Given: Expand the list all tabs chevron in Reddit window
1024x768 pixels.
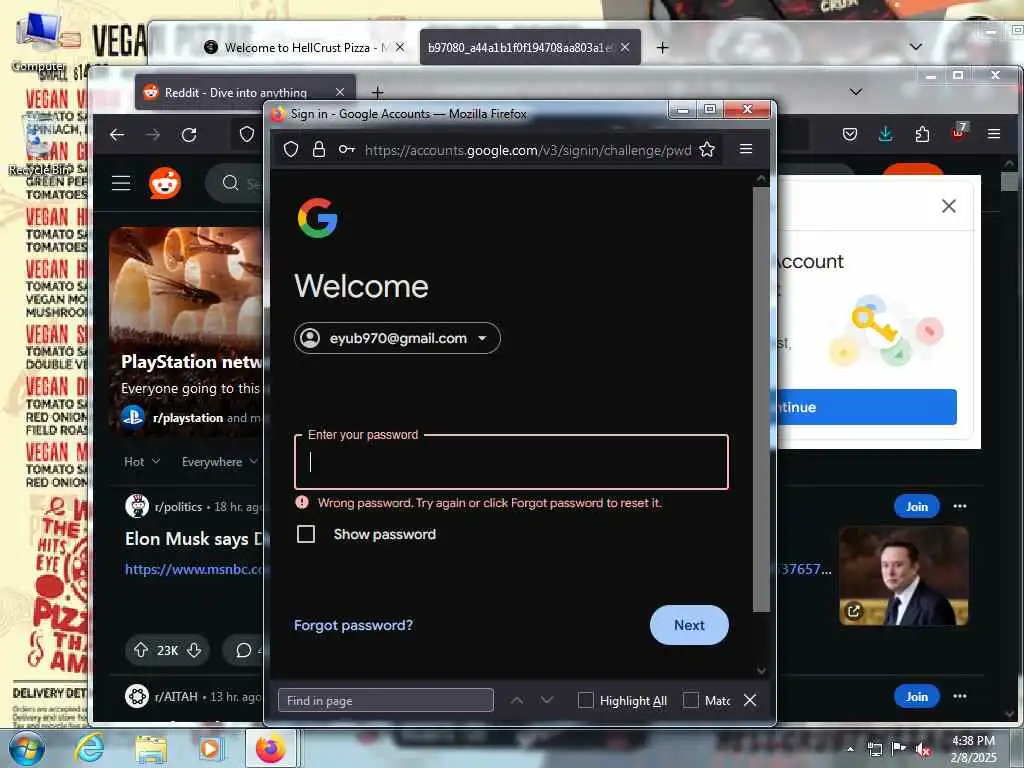Looking at the screenshot, I should pyautogui.click(x=856, y=91).
